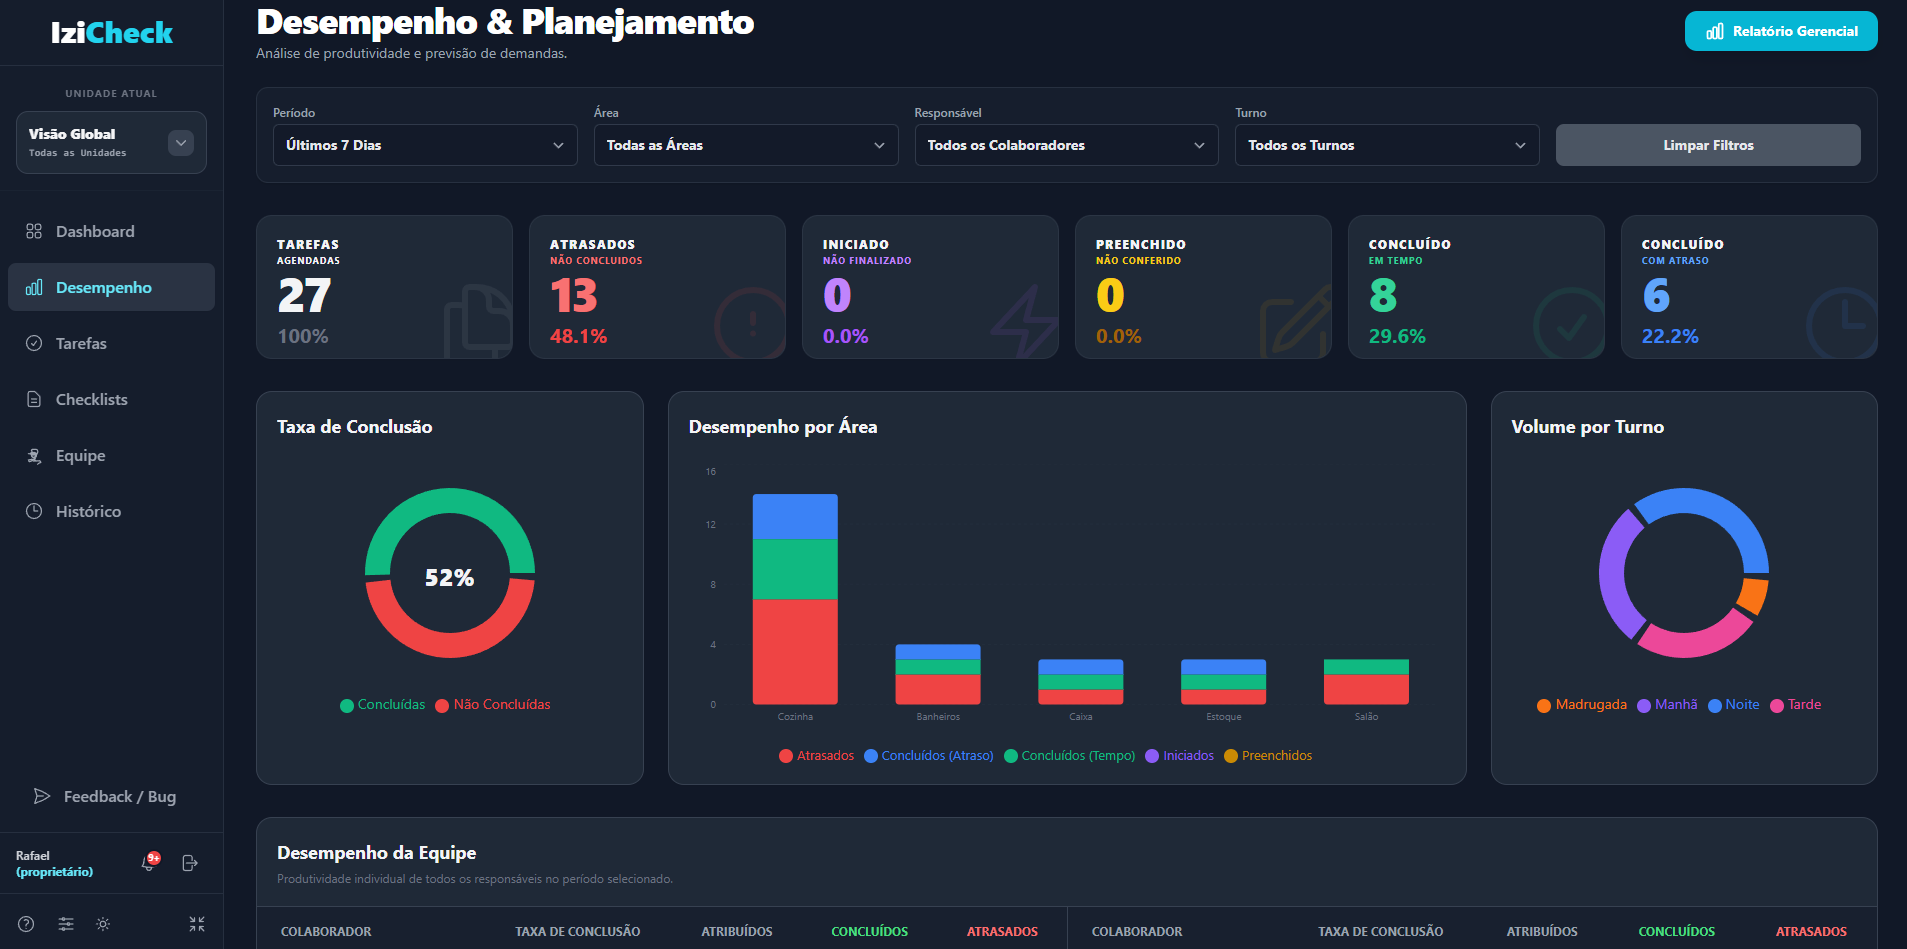Click the document icon on Tarefas Agendadas card
1907x949 pixels.
pos(478,322)
